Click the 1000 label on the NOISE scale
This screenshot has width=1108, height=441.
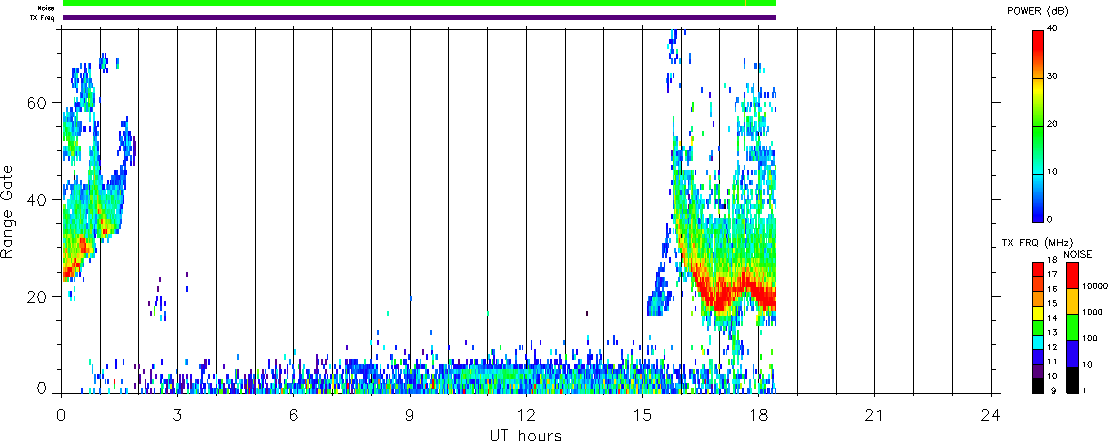click(x=1092, y=312)
